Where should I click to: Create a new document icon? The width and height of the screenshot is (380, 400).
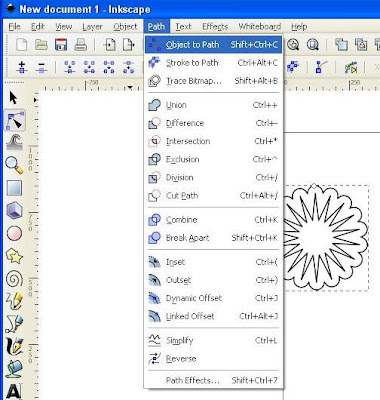click(21, 45)
